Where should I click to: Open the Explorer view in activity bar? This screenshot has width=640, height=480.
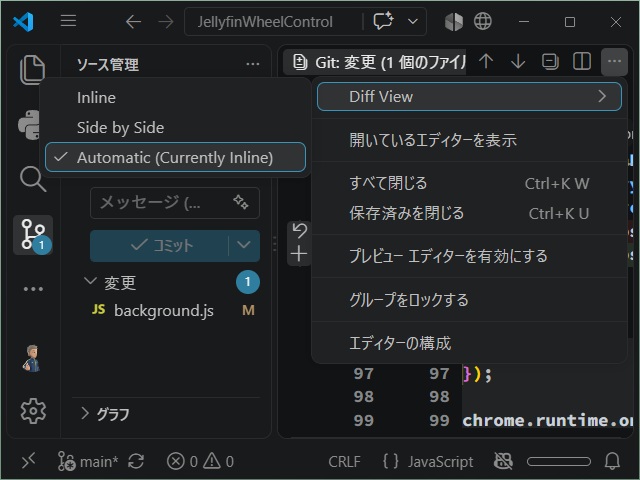click(x=33, y=69)
